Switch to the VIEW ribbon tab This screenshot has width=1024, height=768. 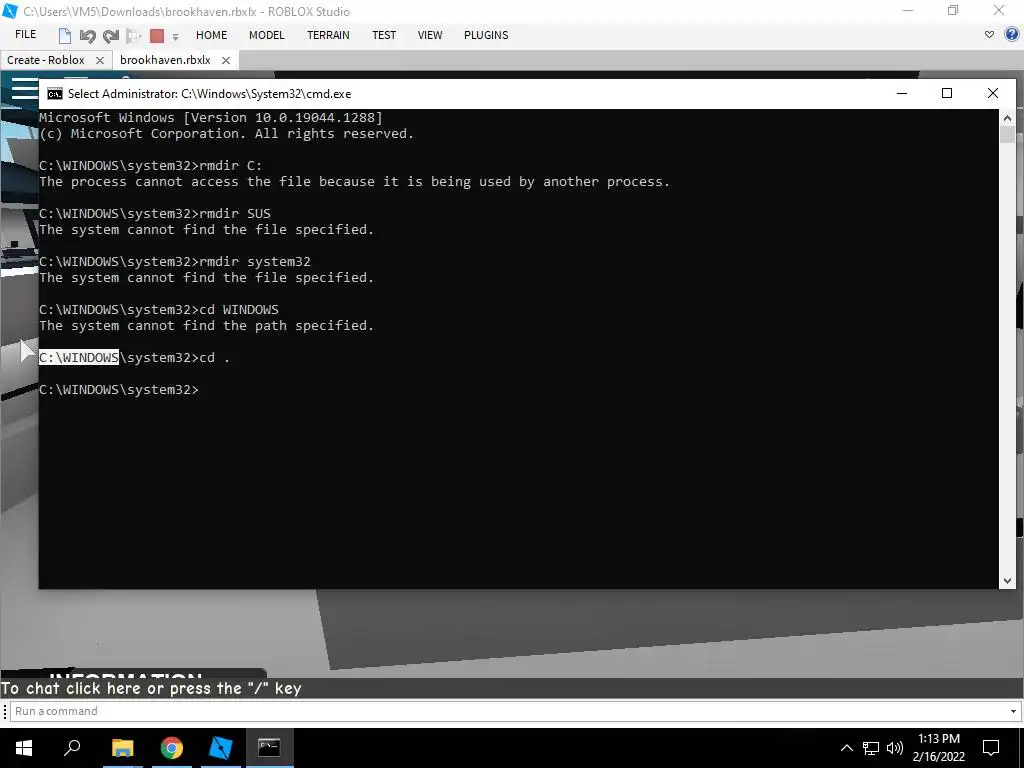point(430,35)
